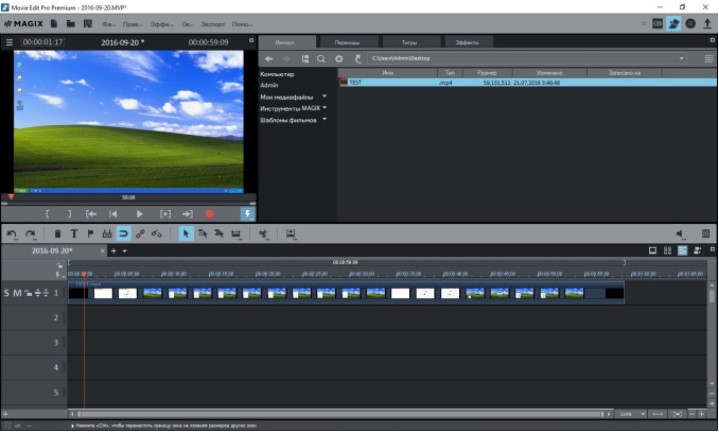719x432 pixels.
Task: Open media pool options gear icon
Action: coord(339,59)
